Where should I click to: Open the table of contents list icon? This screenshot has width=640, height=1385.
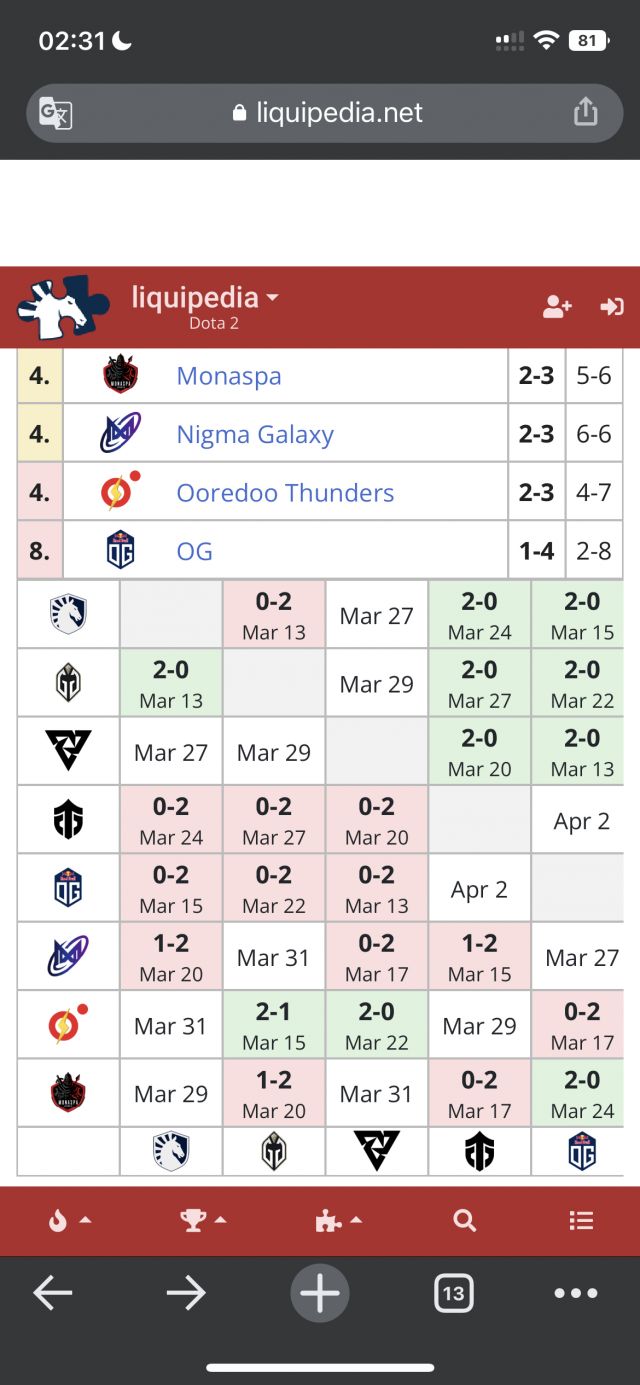[x=581, y=1220]
